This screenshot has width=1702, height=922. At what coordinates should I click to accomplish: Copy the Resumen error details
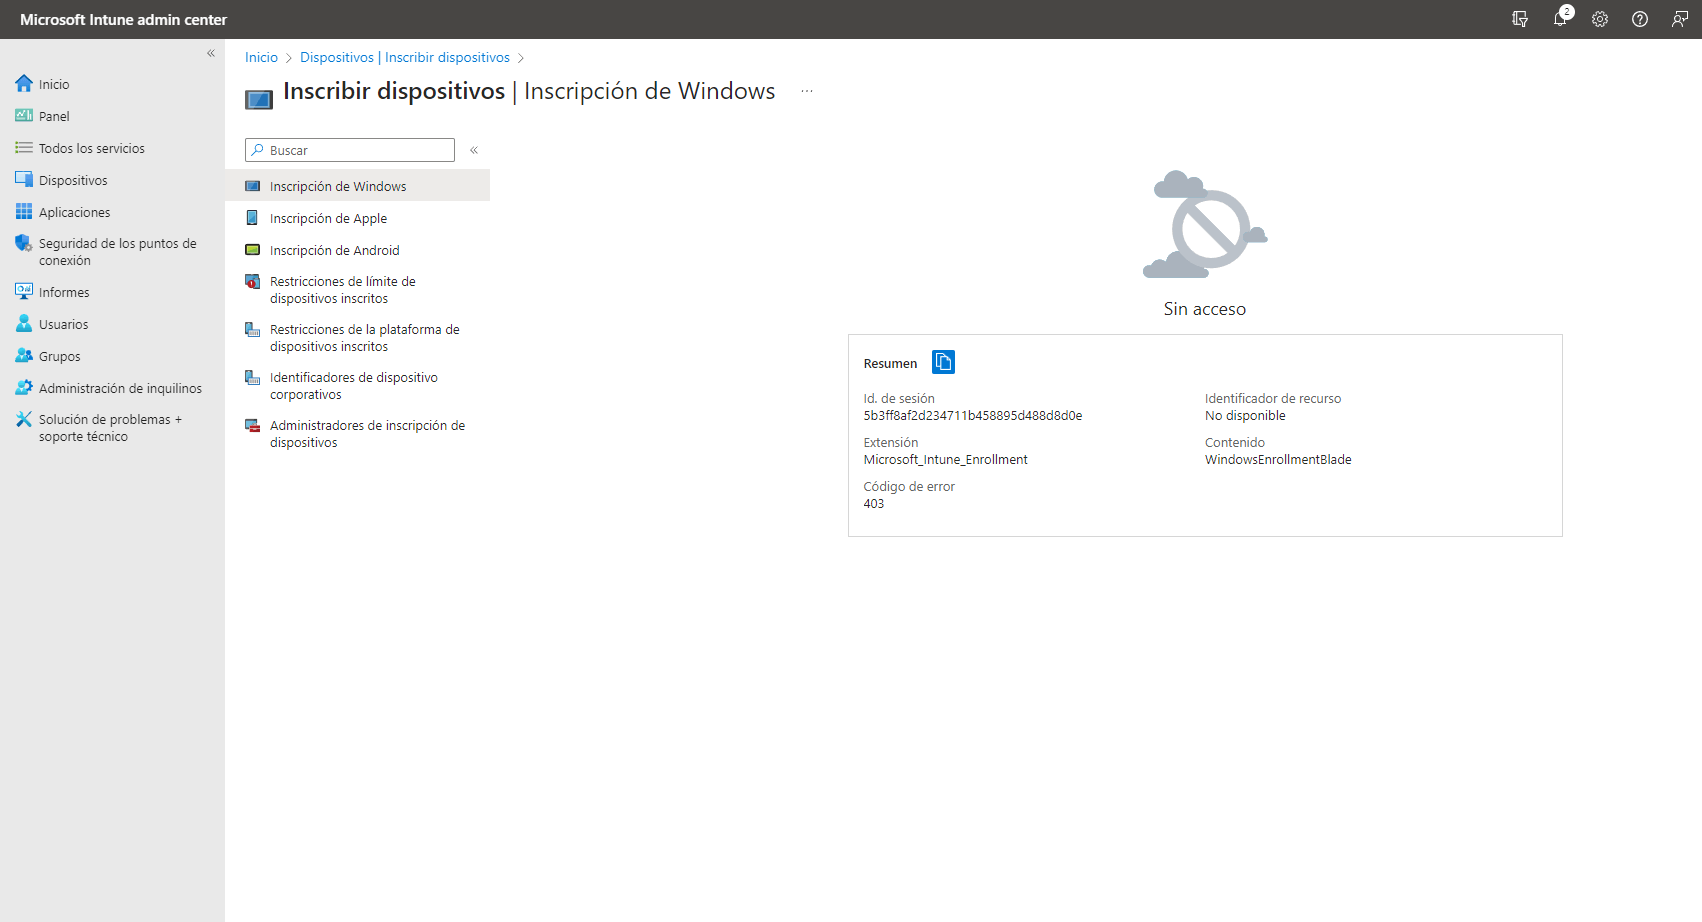(943, 362)
